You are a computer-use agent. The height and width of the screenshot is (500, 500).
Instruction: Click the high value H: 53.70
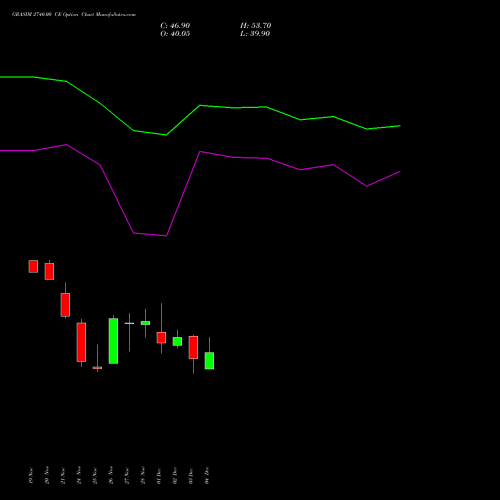255,26
